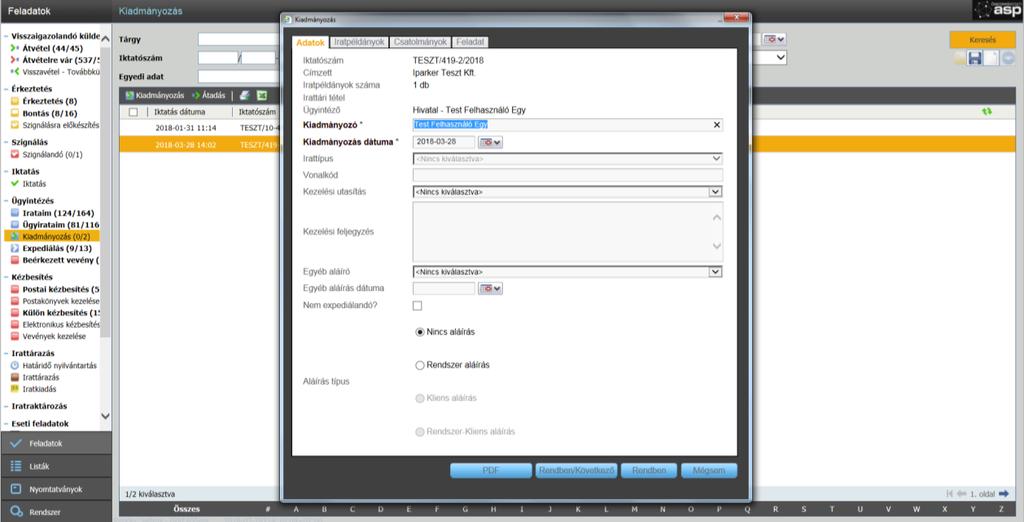Open Vevények kezelése sidebar item

click(x=48, y=336)
